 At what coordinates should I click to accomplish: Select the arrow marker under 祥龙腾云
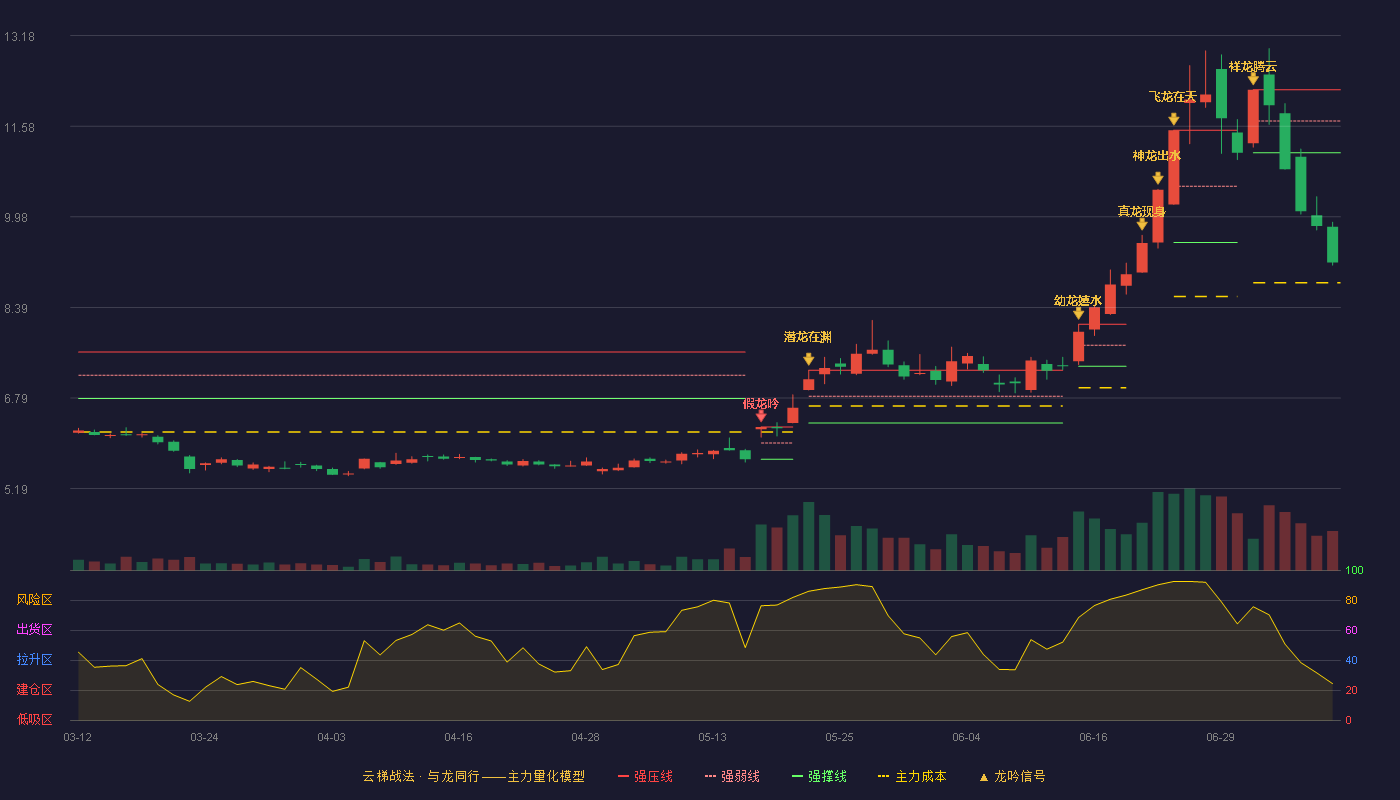coord(1253,78)
